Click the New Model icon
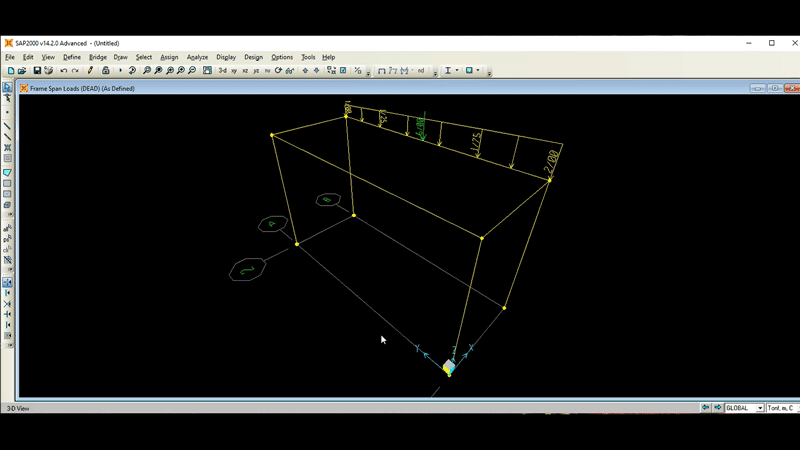This screenshot has height=450, width=800. click(11, 71)
